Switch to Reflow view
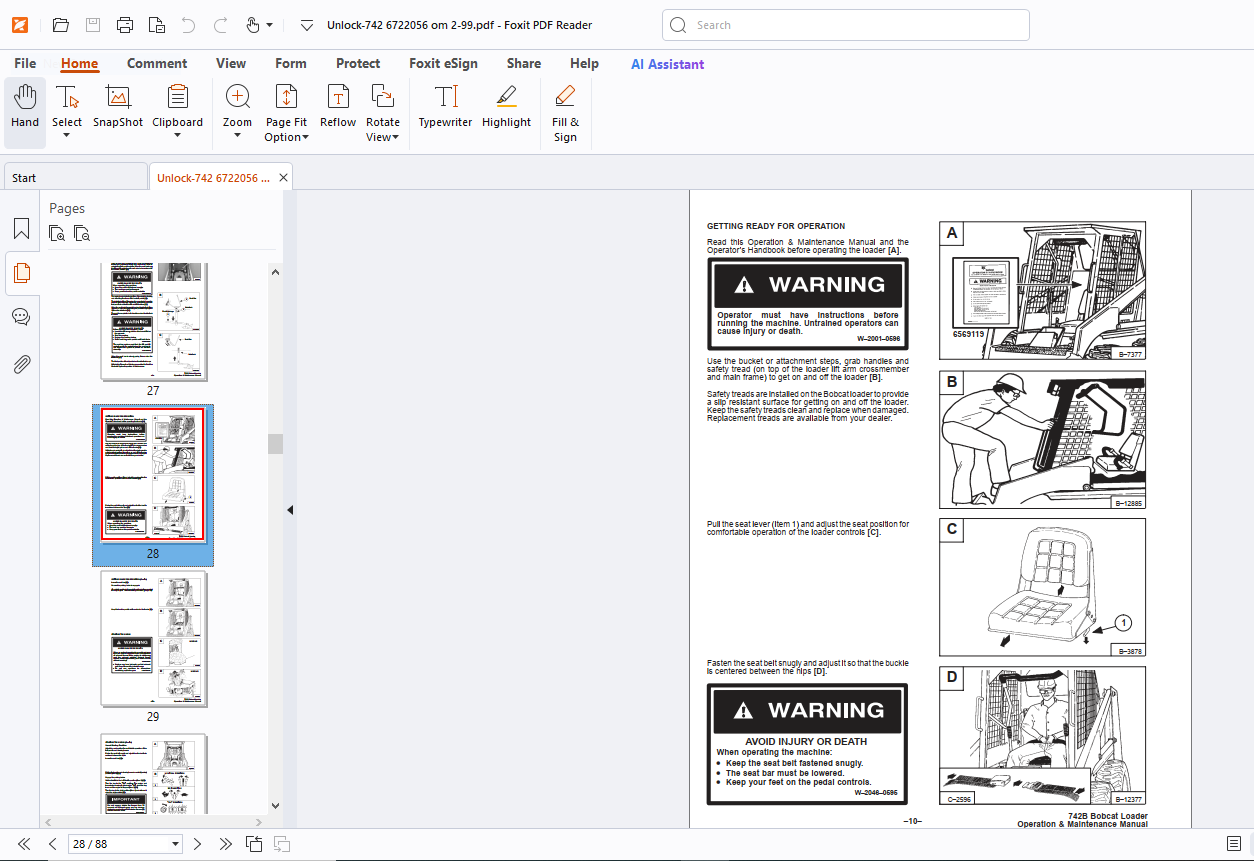 [338, 108]
